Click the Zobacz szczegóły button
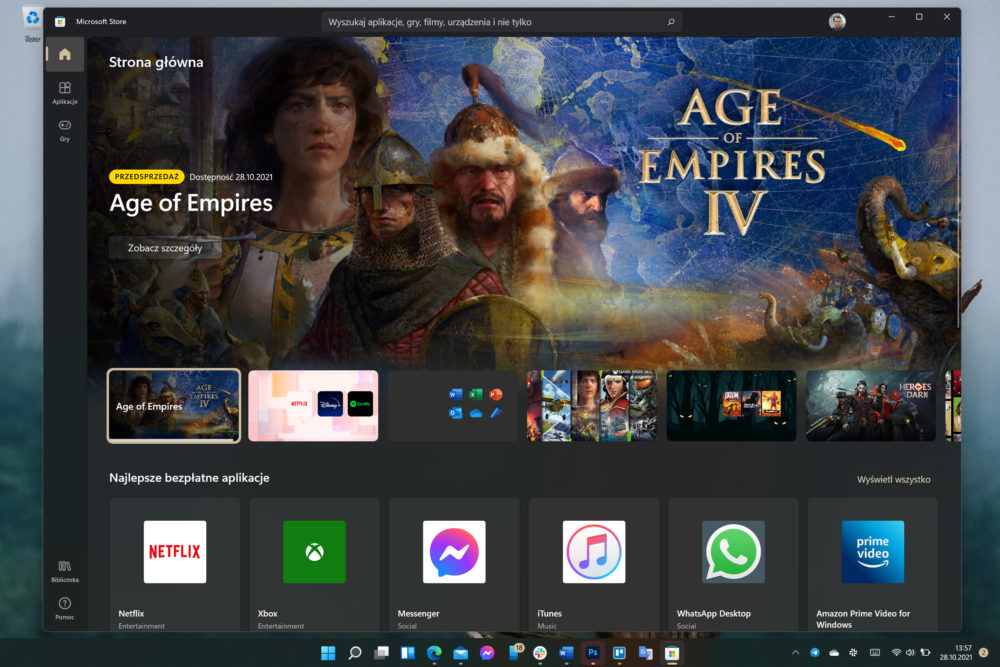 (165, 248)
